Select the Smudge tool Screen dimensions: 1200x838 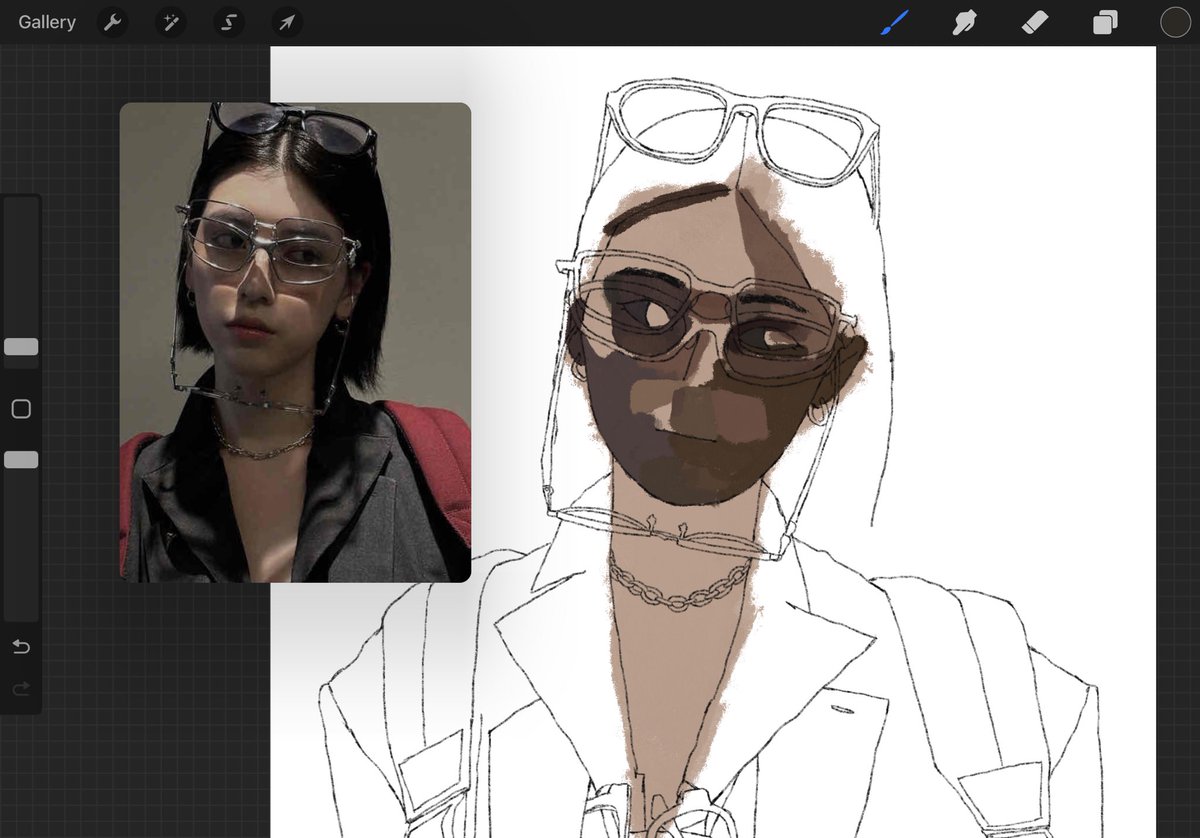pyautogui.click(x=964, y=22)
